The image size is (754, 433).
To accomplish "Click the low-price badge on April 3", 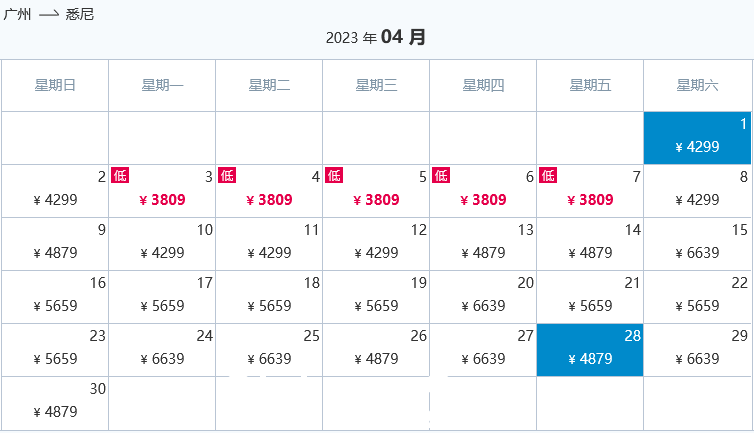I will (x=120, y=175).
